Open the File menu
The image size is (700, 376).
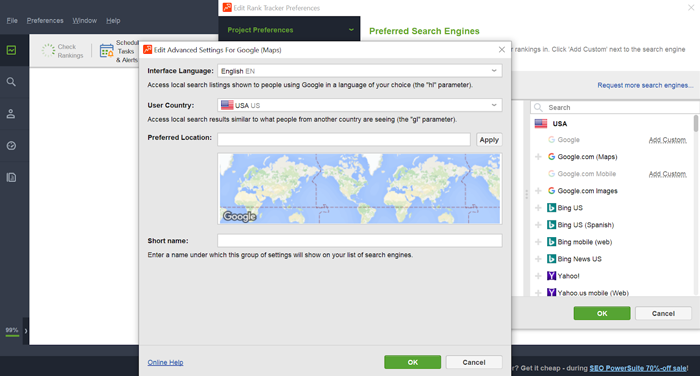(12, 21)
